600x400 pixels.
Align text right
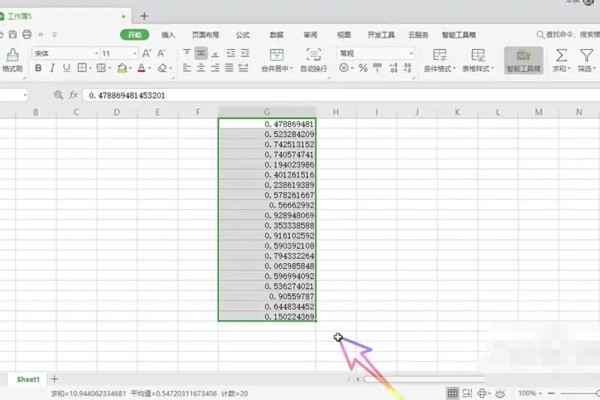pos(215,68)
